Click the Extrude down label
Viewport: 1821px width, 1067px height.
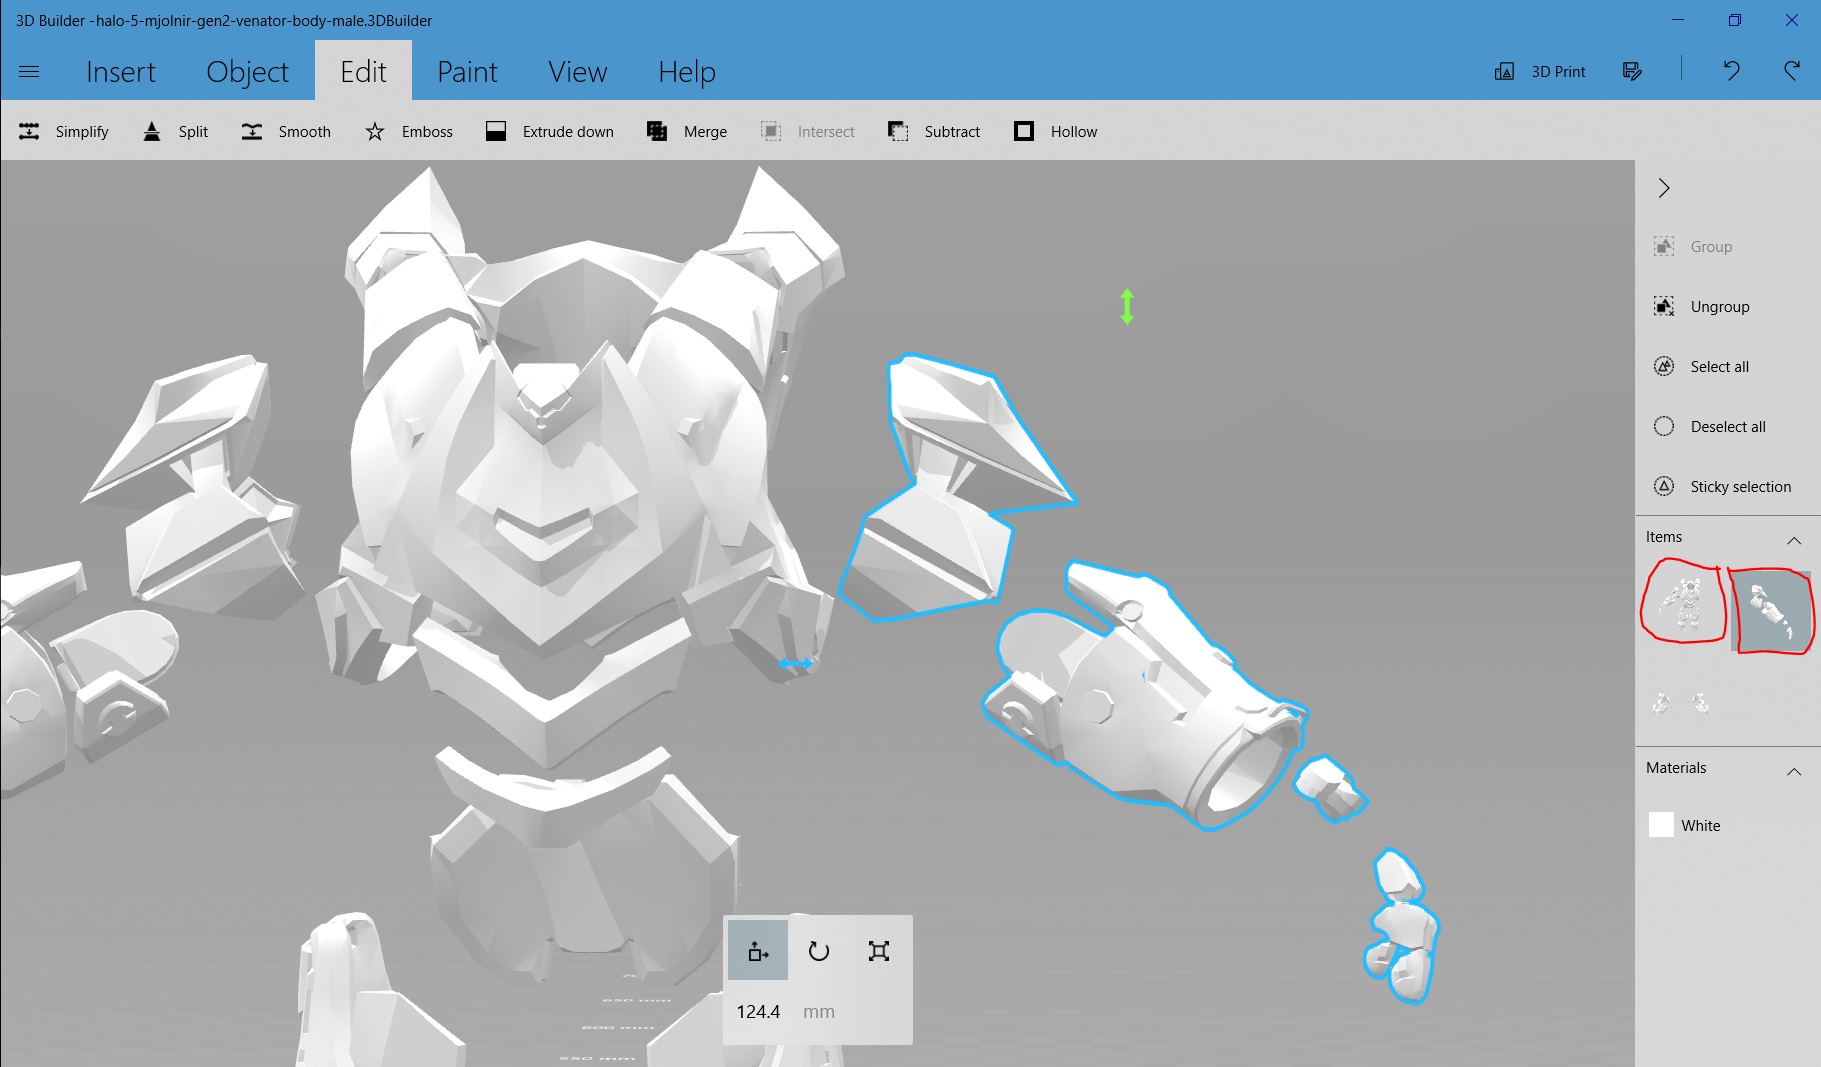point(568,132)
